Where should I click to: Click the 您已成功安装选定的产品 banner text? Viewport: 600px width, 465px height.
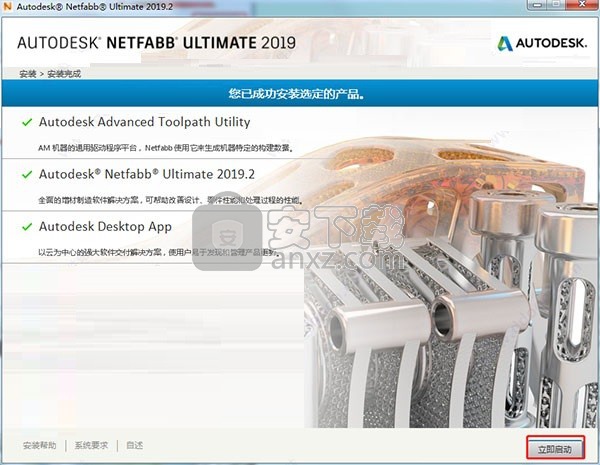[x=297, y=93]
